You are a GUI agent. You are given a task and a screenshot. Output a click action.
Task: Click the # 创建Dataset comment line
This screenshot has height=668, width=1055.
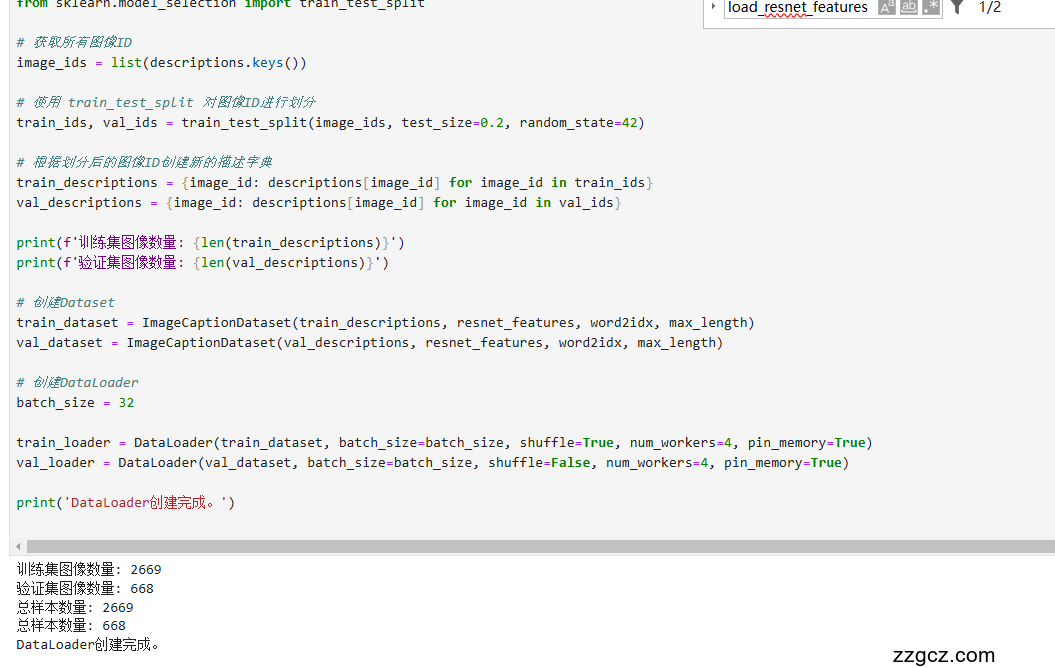[66, 302]
